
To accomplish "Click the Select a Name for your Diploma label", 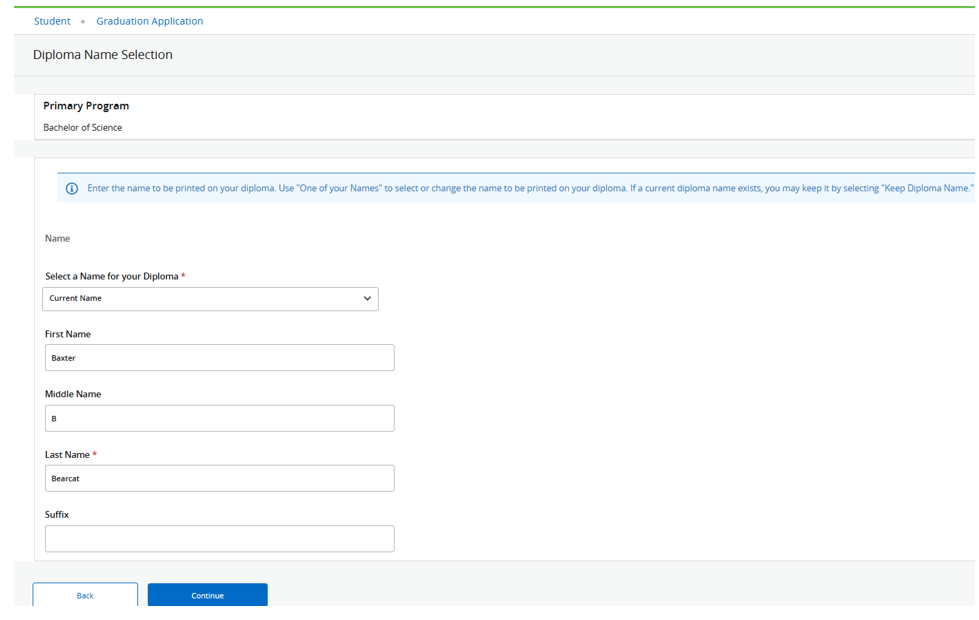I will [x=112, y=276].
